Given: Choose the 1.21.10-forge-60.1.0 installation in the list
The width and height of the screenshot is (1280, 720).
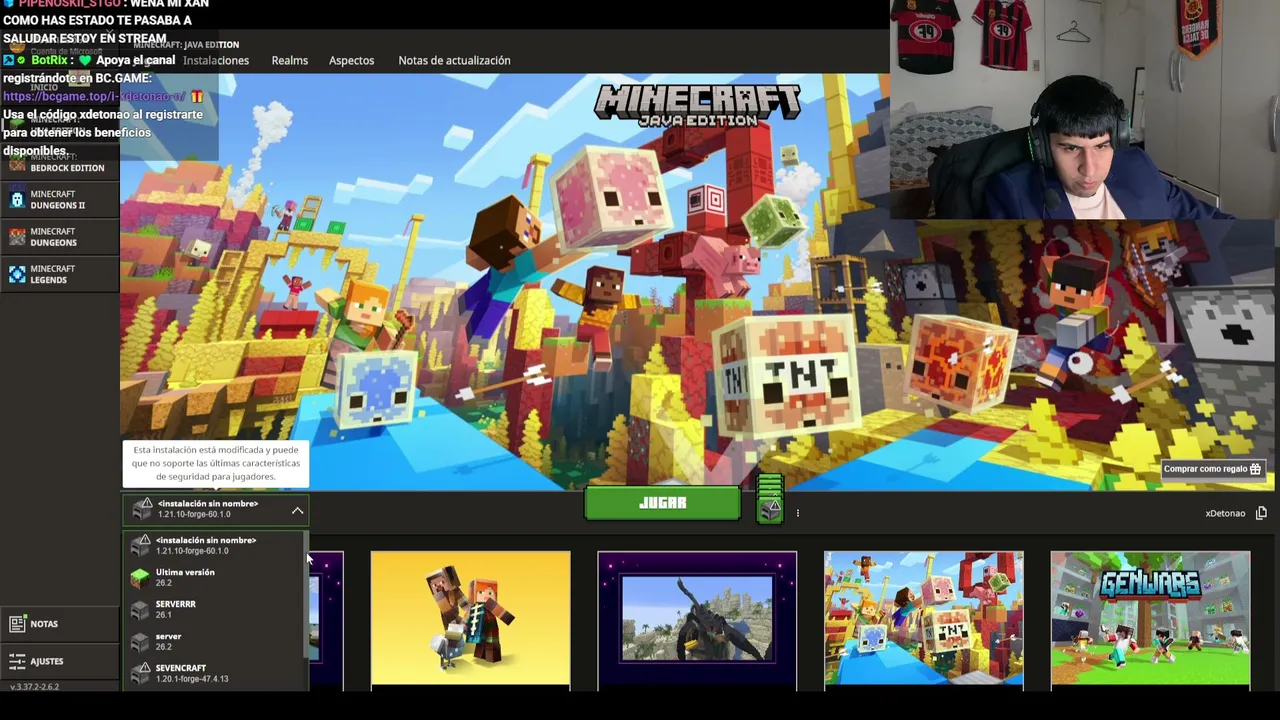Looking at the screenshot, I should click(215, 546).
